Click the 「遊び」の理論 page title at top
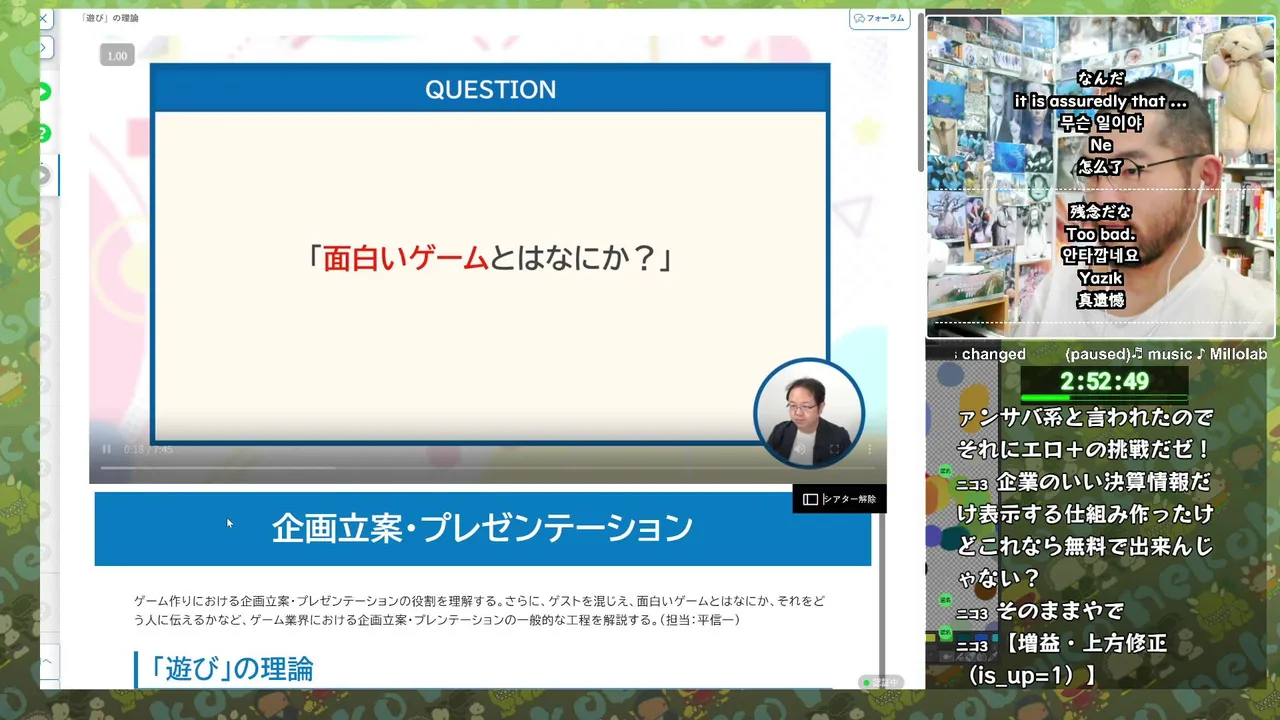The height and width of the screenshot is (720, 1280). 110,18
